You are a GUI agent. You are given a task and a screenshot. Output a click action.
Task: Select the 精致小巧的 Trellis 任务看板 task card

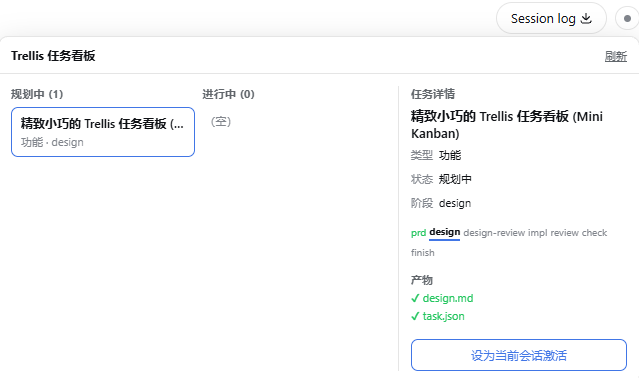click(103, 132)
